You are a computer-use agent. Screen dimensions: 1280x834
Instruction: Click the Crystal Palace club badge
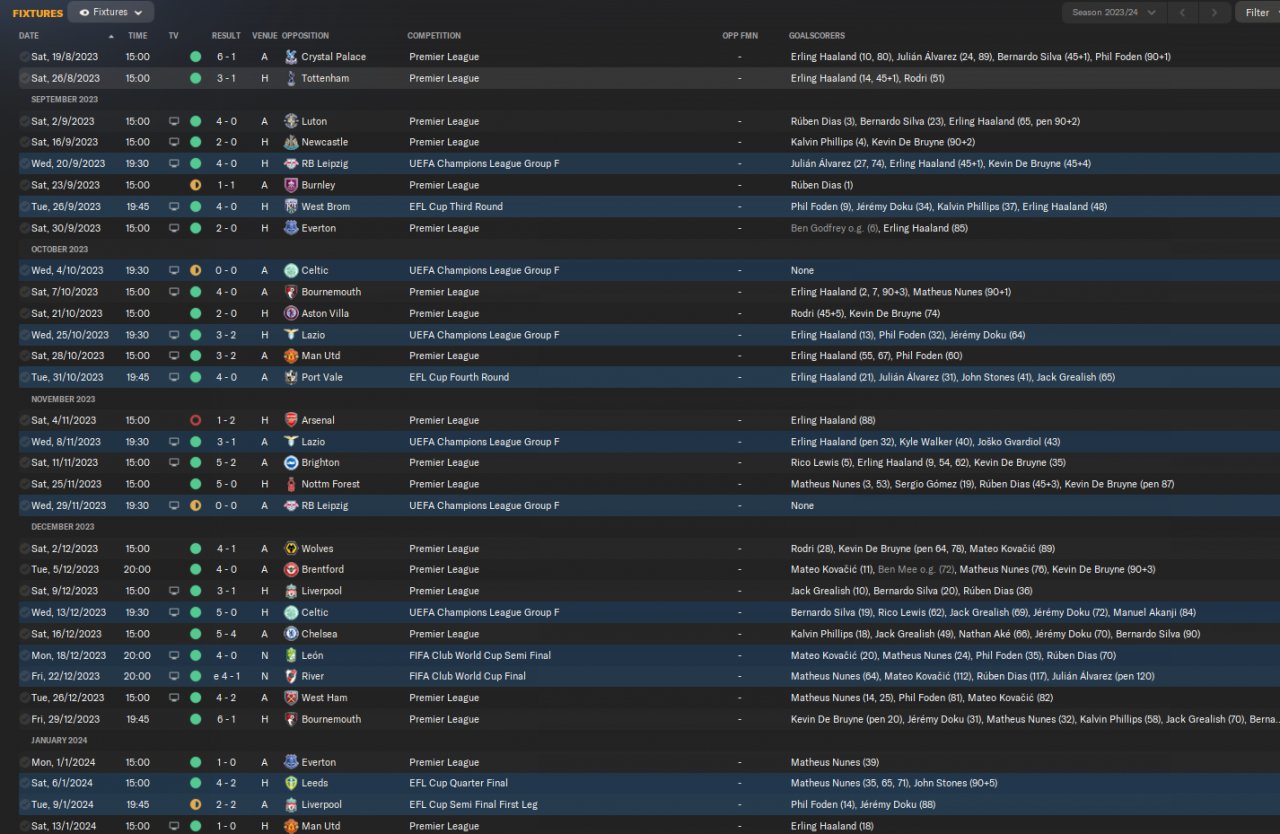coord(291,57)
